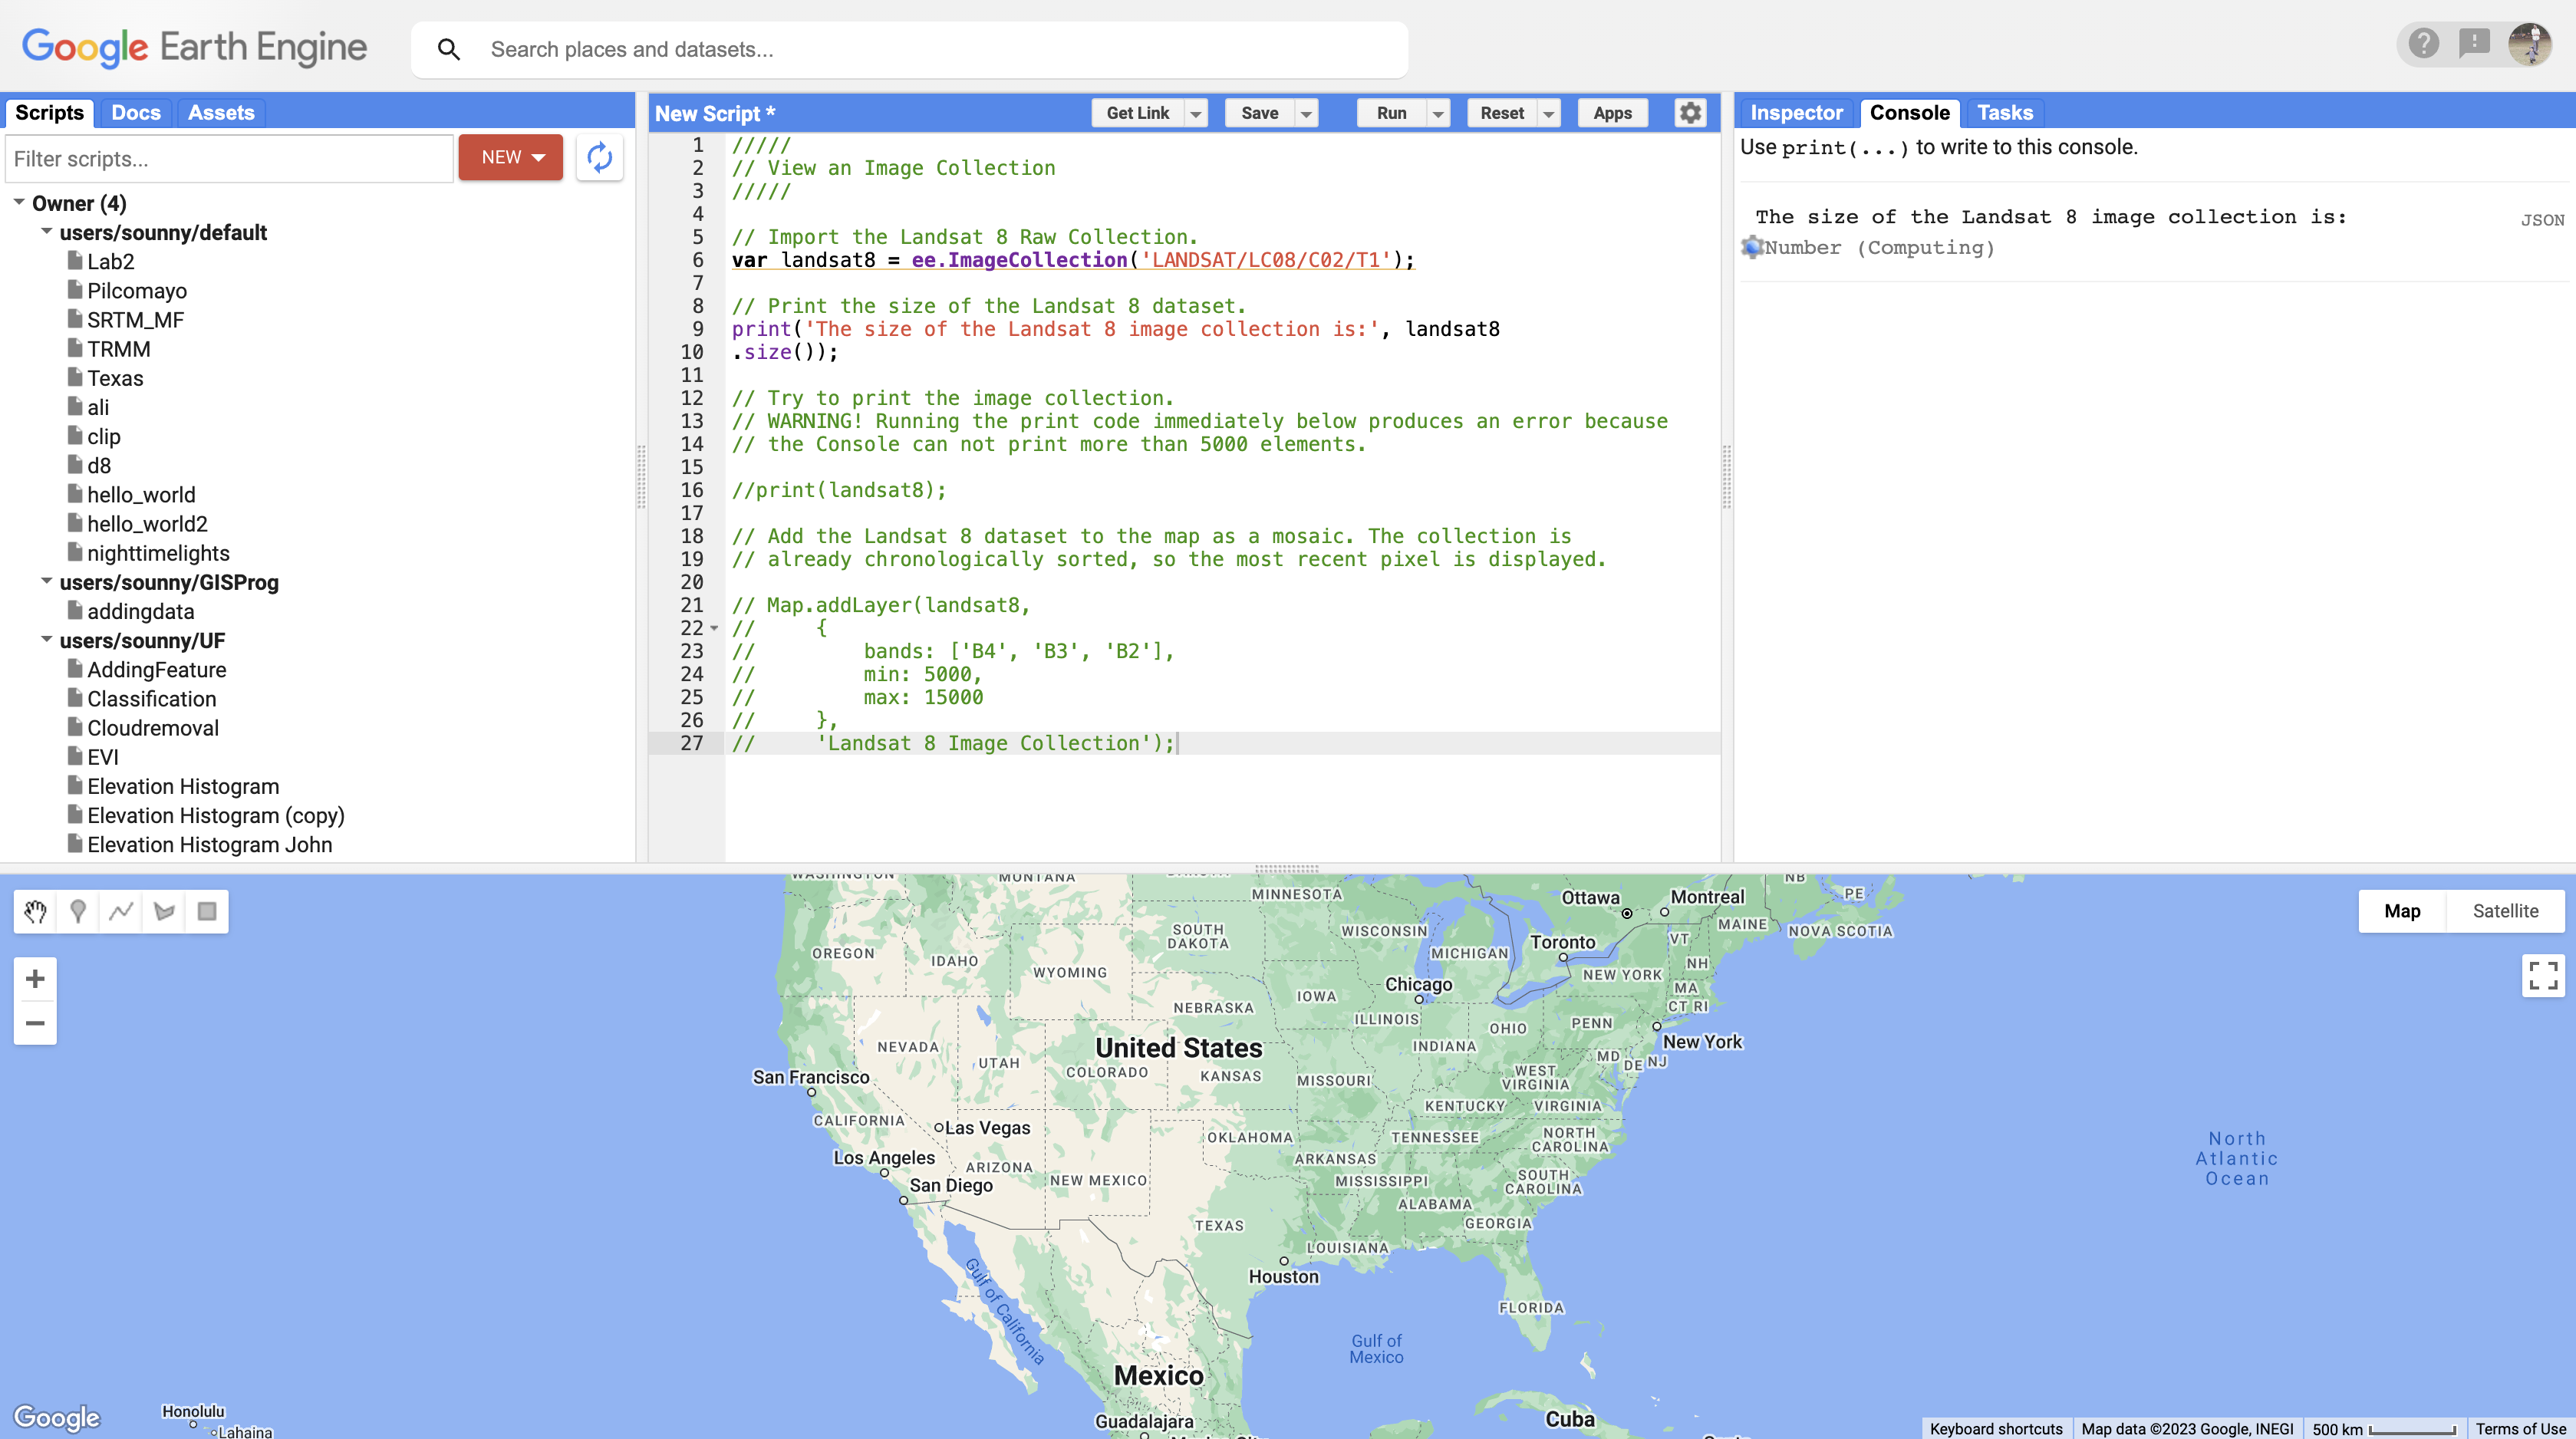Select the polygon drawing tool

pyautogui.click(x=163, y=911)
